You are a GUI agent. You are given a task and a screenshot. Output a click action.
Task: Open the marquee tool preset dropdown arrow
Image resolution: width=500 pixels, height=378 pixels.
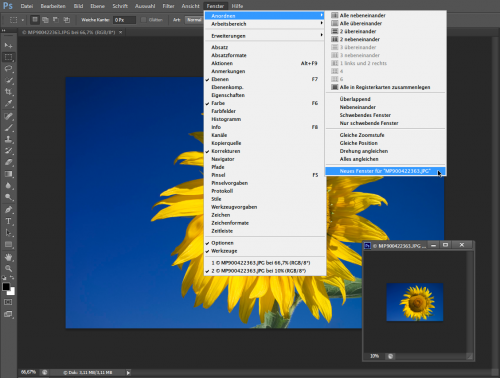[x=23, y=20]
